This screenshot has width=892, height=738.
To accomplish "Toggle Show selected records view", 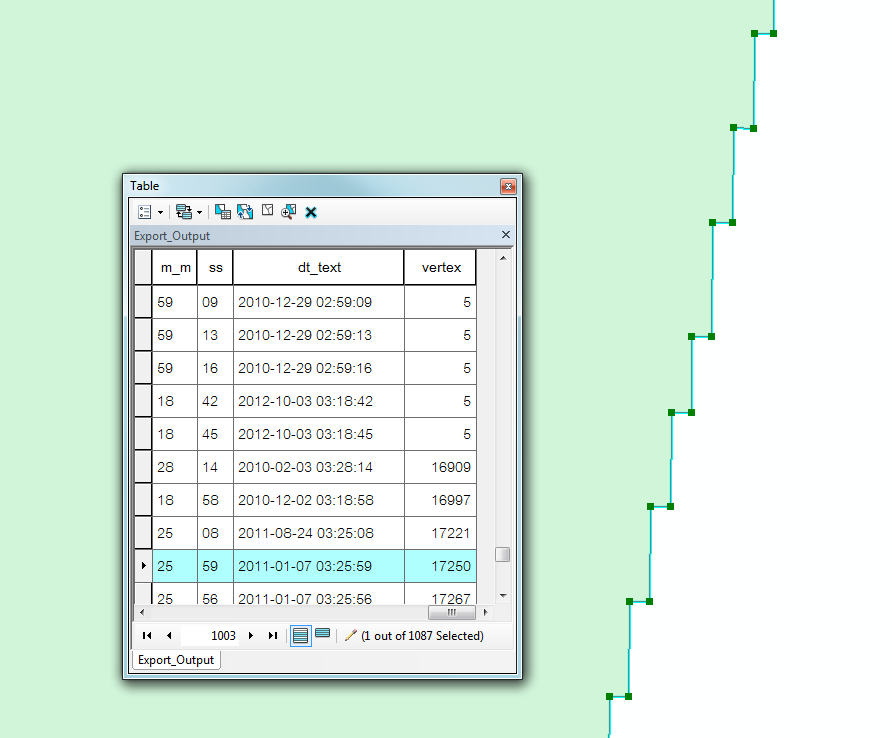I will pos(323,633).
